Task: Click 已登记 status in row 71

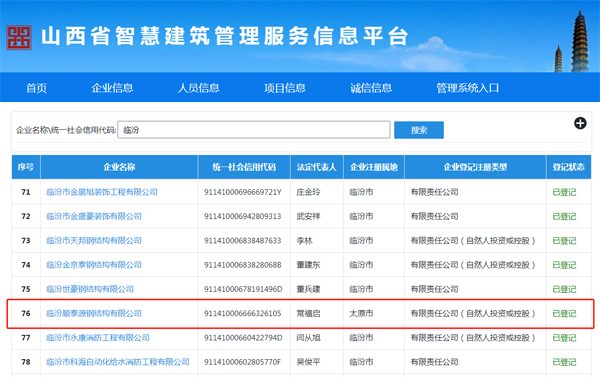Action: (x=564, y=192)
